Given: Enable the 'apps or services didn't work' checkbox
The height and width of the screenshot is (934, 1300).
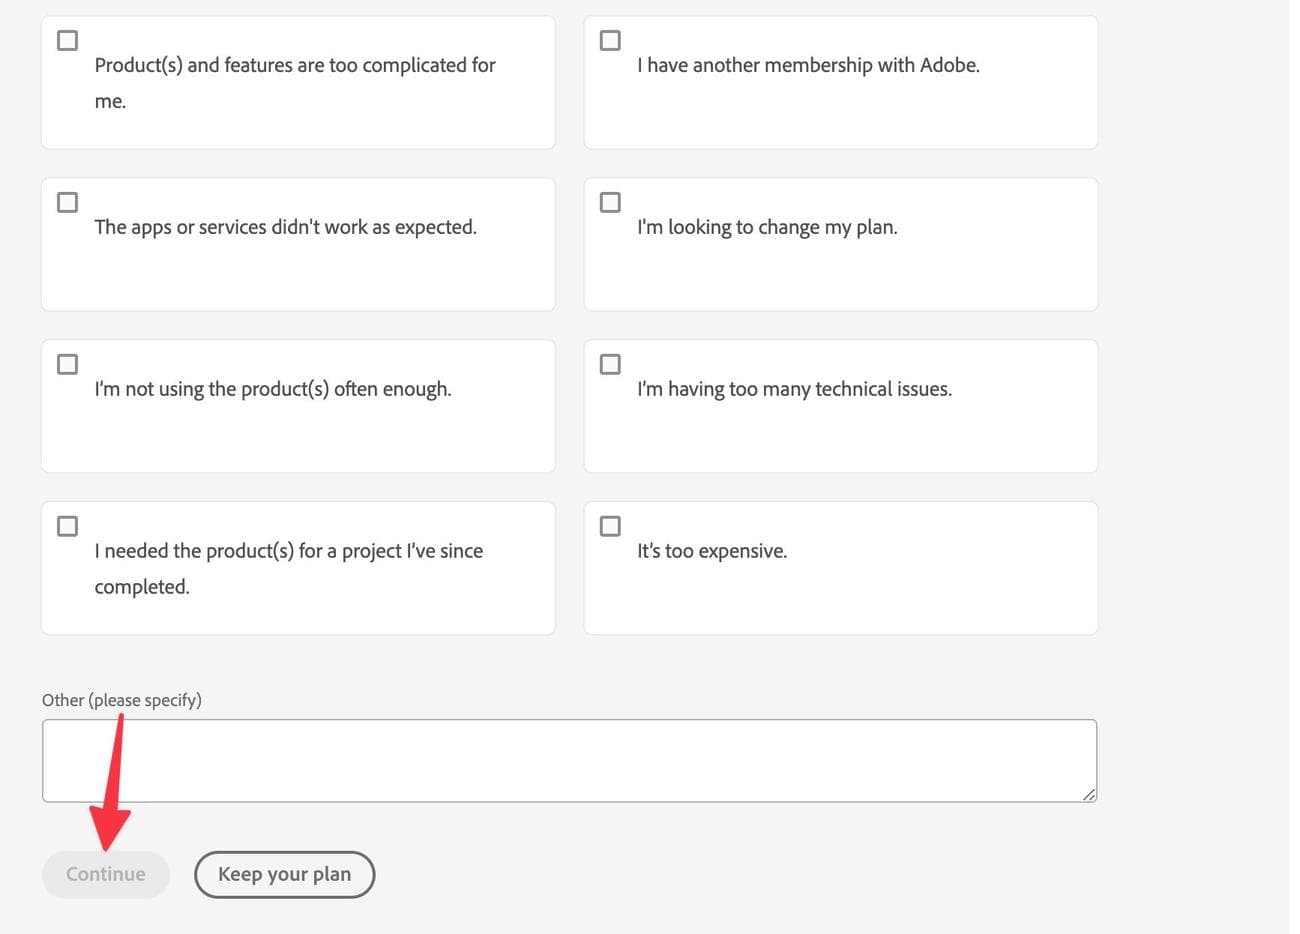Looking at the screenshot, I should [x=67, y=203].
